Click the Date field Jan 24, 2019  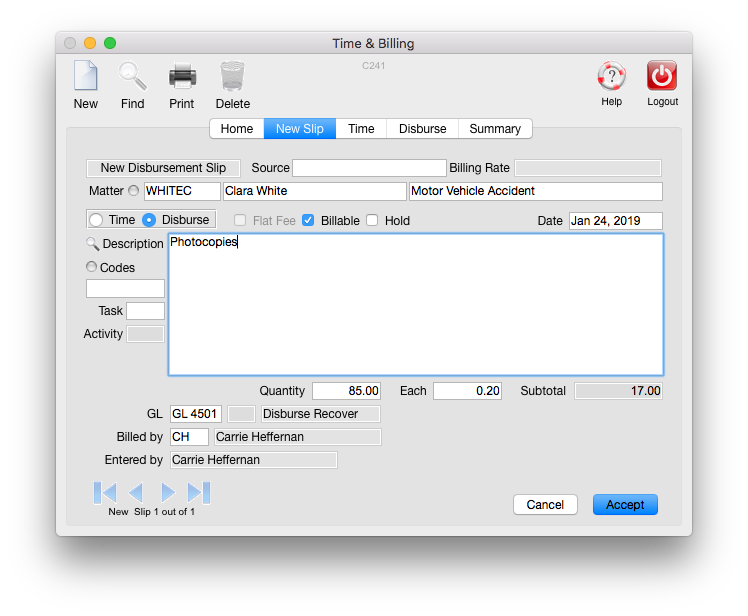pyautogui.click(x=615, y=221)
